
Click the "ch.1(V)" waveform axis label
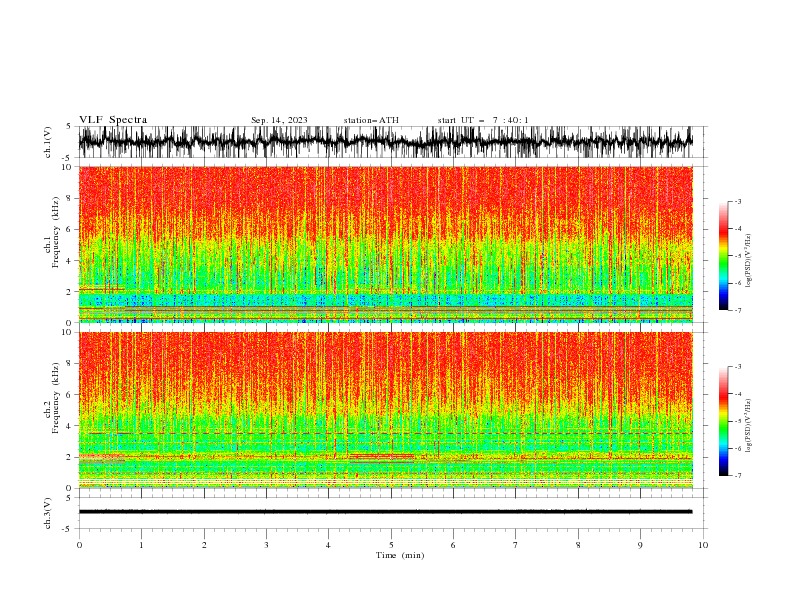point(48,142)
